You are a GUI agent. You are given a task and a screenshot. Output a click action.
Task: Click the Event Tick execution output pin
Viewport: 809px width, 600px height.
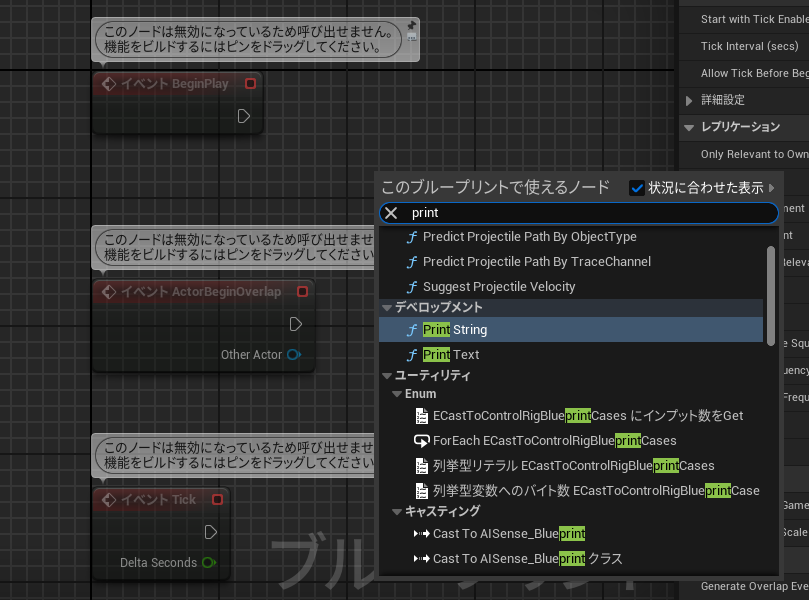[x=210, y=532]
